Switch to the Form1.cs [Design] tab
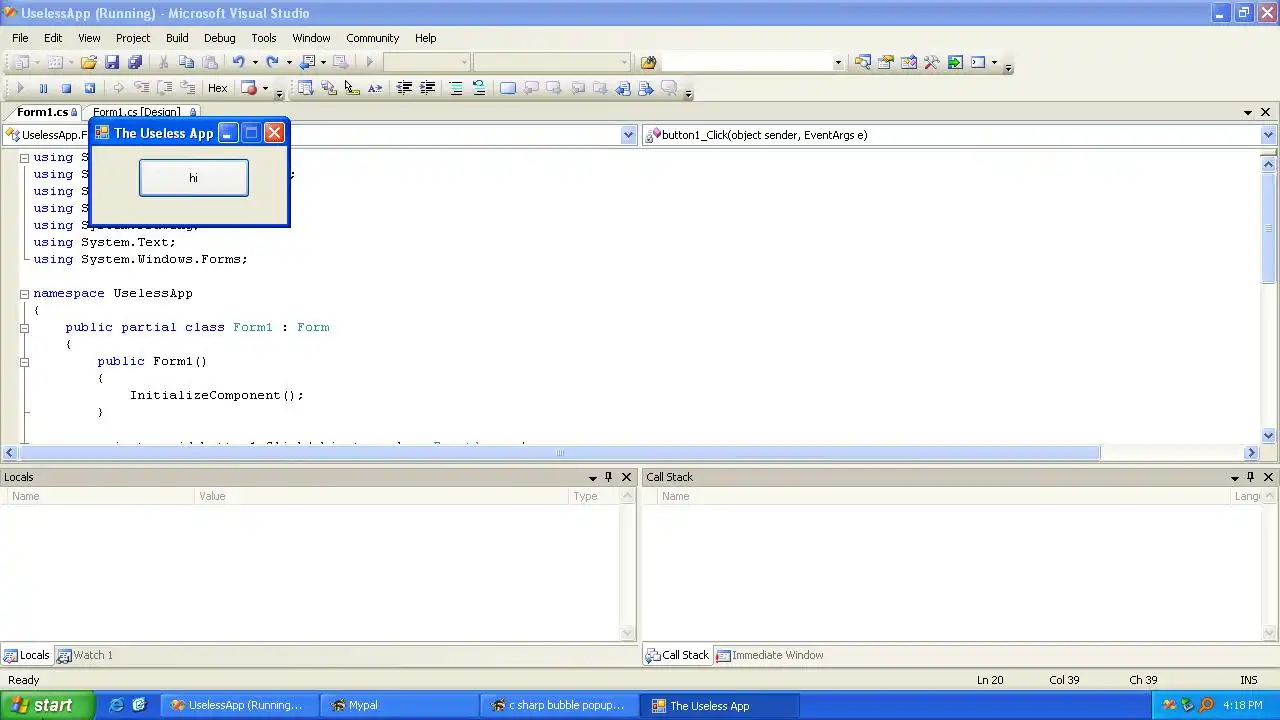This screenshot has width=1280, height=720. 142,112
